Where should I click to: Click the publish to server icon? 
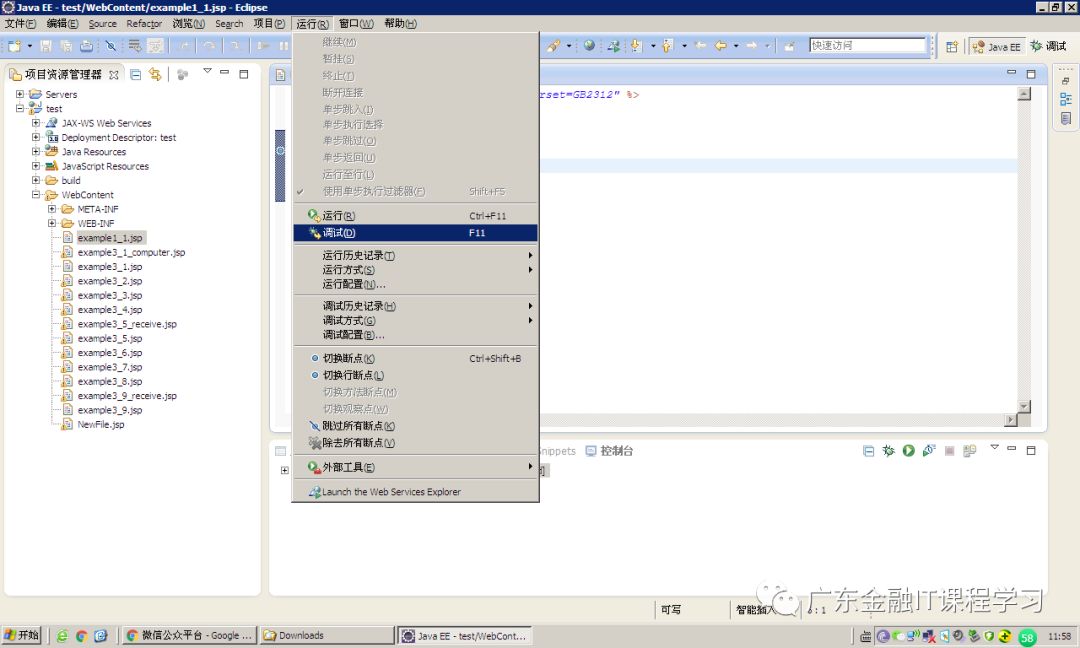point(970,451)
